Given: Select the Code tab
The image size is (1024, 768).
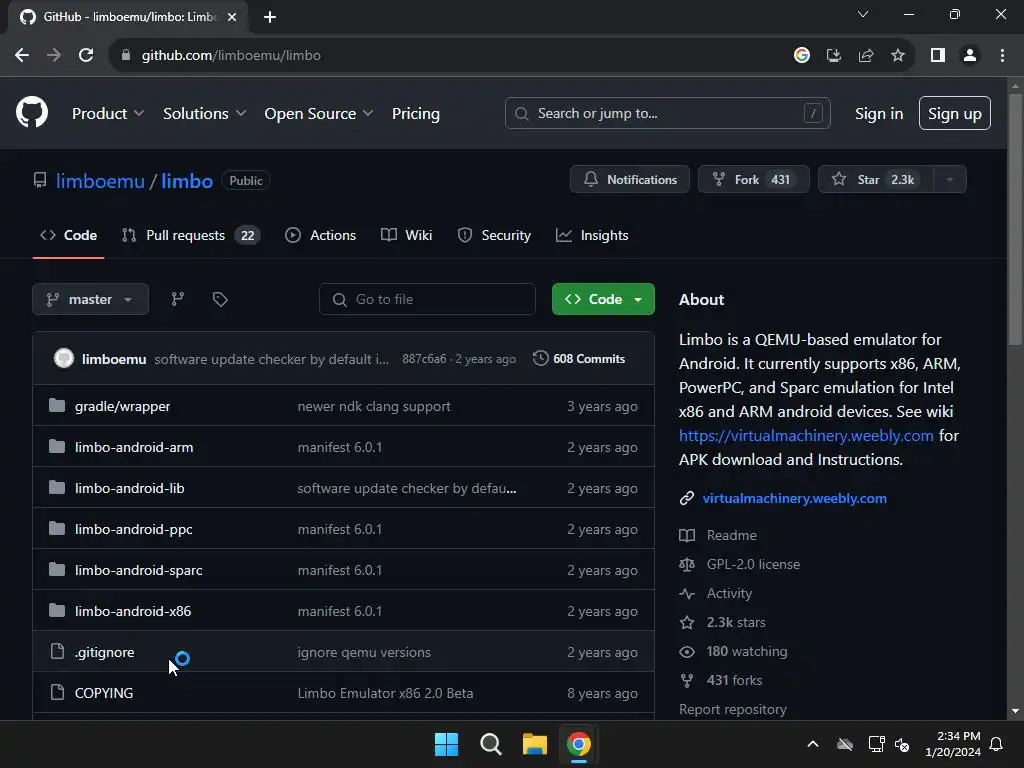Looking at the screenshot, I should [x=69, y=235].
